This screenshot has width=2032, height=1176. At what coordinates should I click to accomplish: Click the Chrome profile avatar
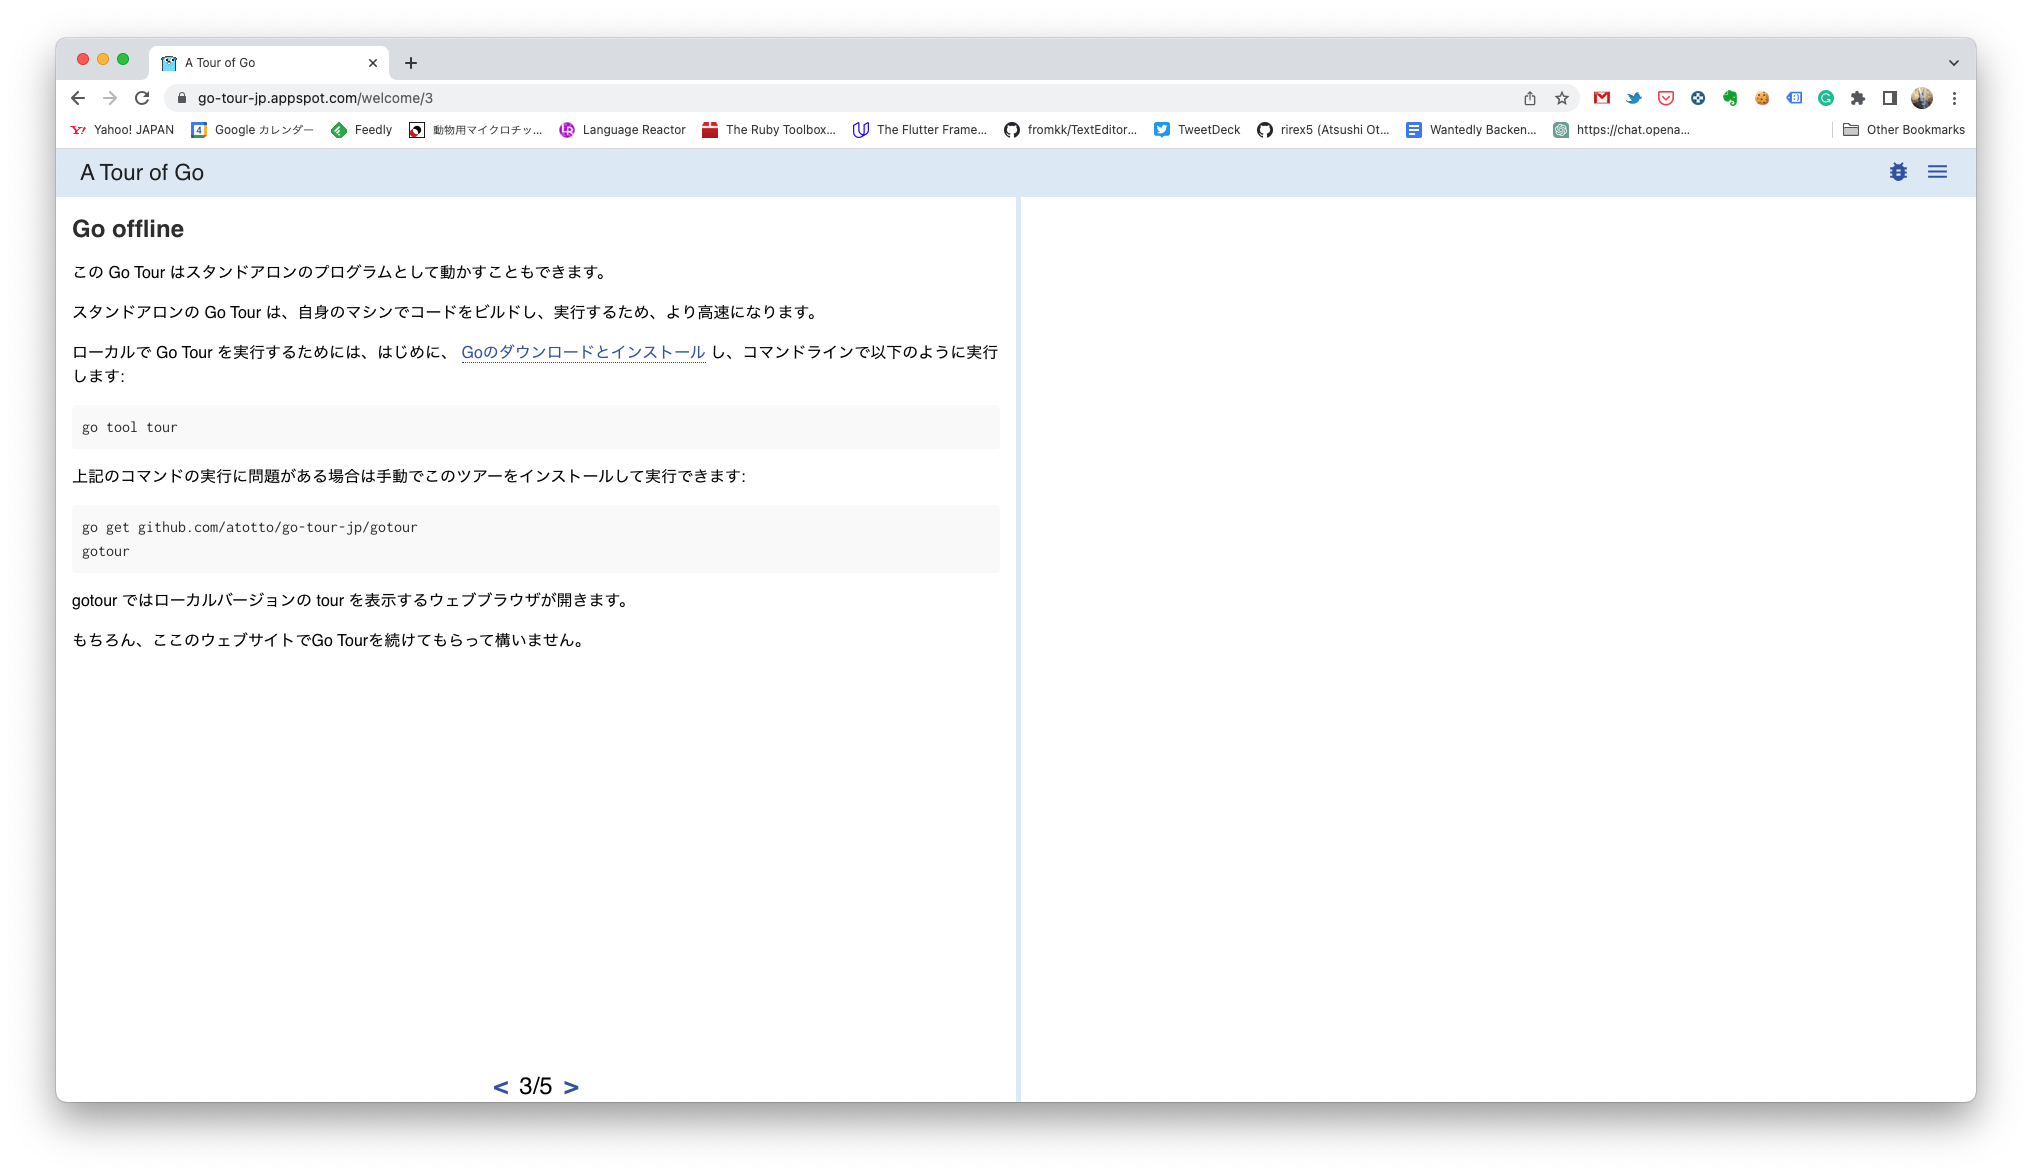point(1922,98)
